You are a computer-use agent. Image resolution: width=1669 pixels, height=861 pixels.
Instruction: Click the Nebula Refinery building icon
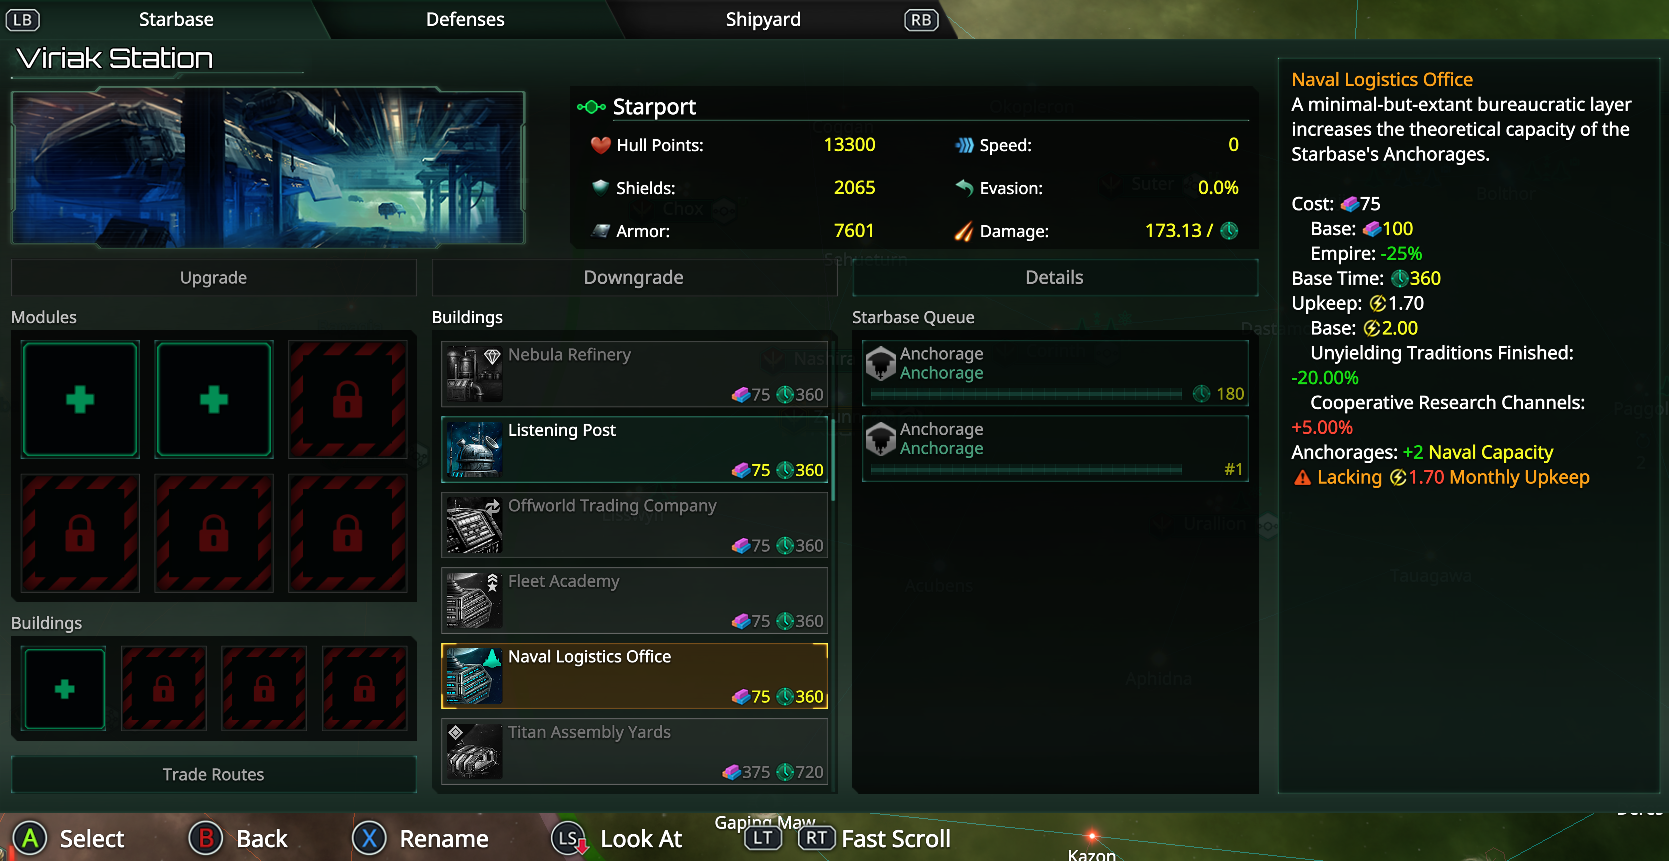(473, 374)
